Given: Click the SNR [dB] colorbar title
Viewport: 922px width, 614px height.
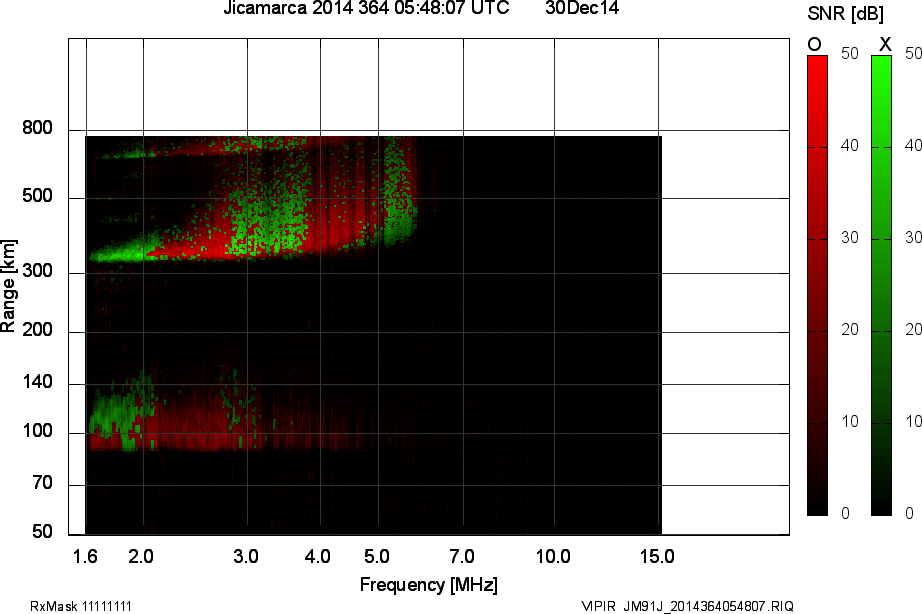Looking at the screenshot, I should [845, 12].
